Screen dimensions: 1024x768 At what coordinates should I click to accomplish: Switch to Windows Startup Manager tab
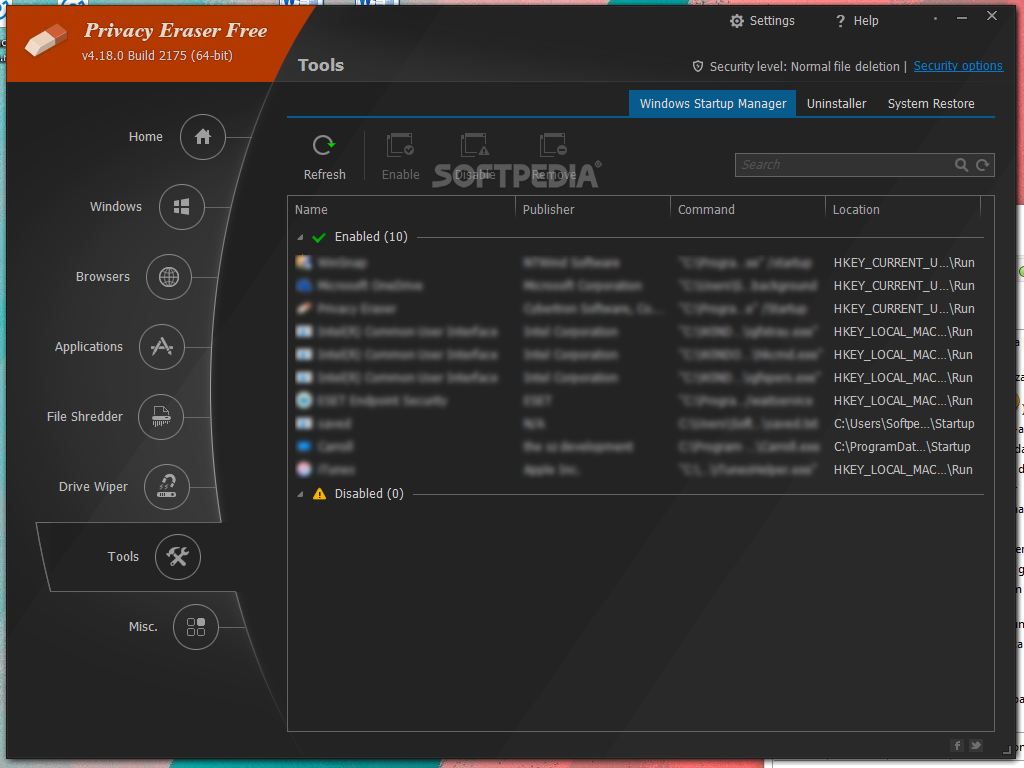coord(712,104)
